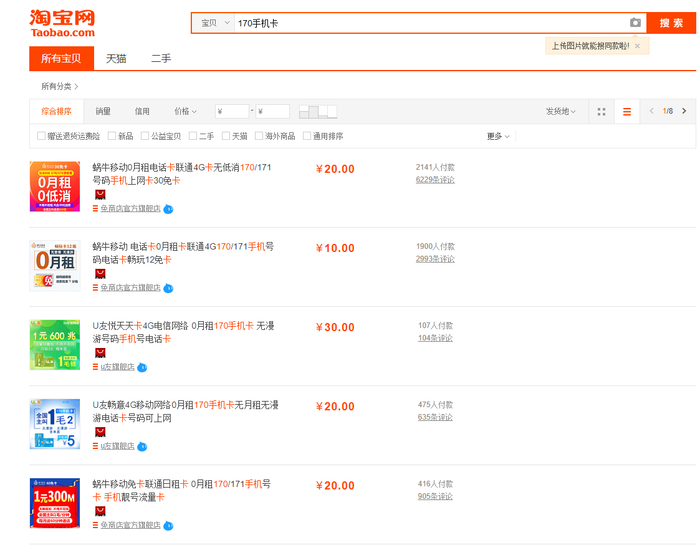Tick the 二手 filter checkbox
Viewport: 700px width, 552px height.
tap(193, 136)
